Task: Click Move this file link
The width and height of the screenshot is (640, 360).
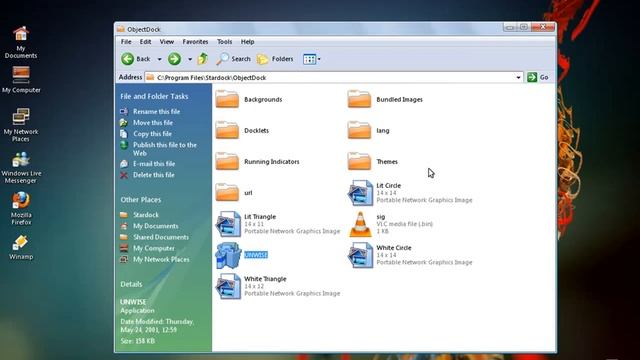Action: coord(153,122)
